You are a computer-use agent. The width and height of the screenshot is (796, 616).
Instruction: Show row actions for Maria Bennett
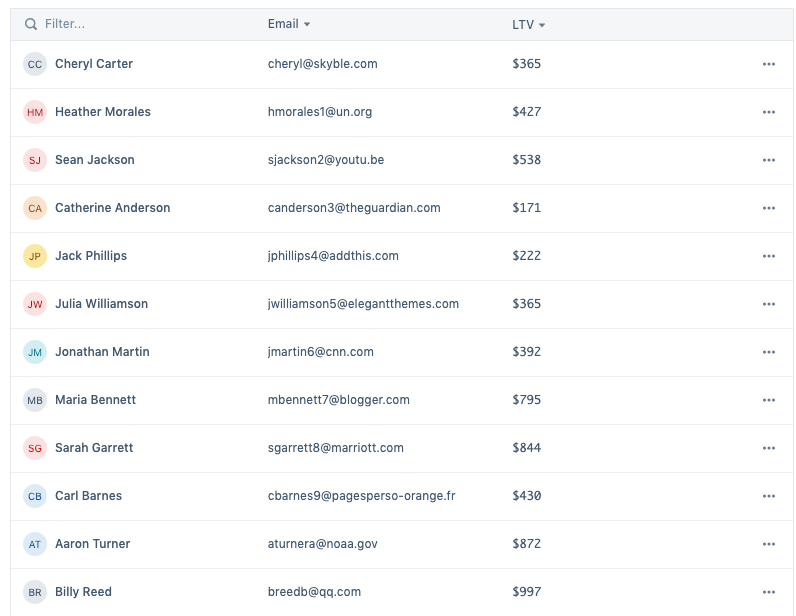tap(768, 400)
